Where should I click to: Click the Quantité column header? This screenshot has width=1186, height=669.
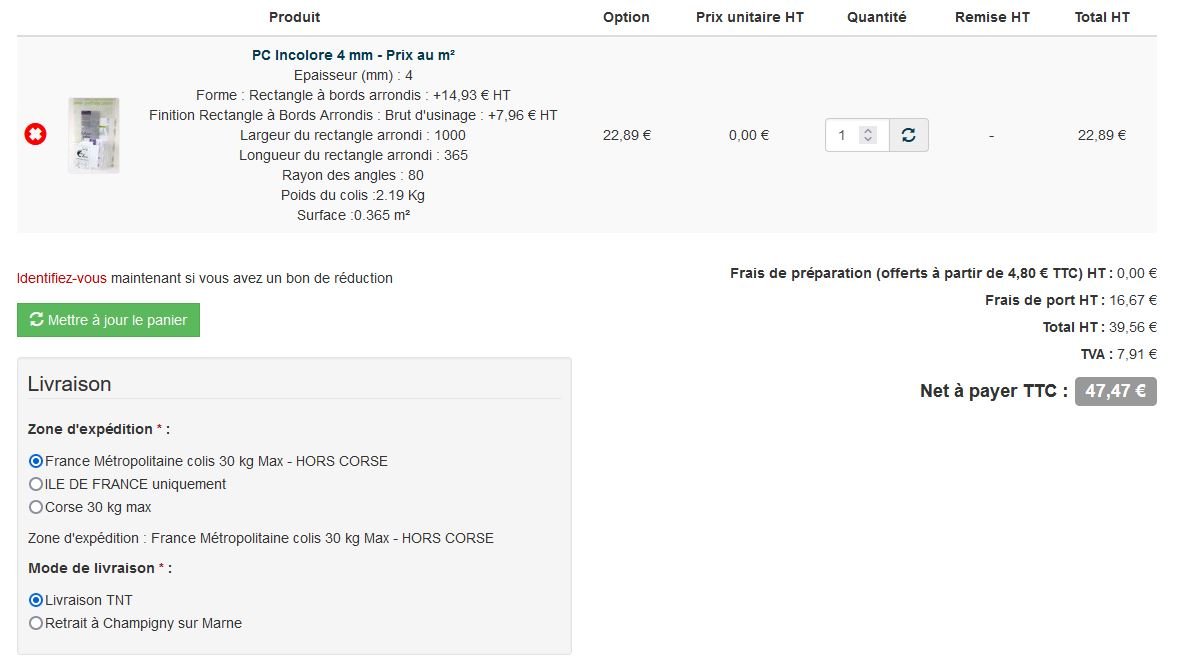coord(876,17)
